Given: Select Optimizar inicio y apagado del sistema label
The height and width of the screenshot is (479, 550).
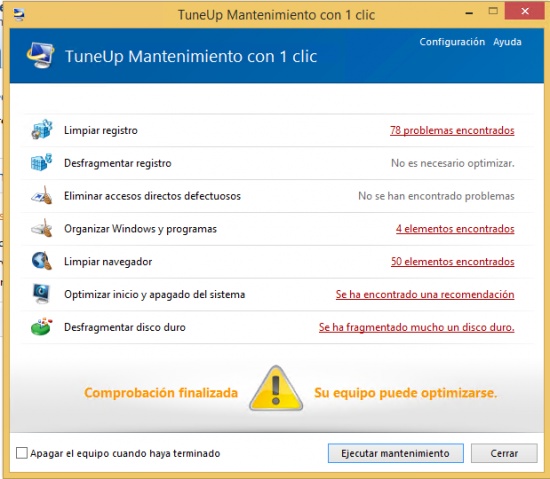Looking at the screenshot, I should [154, 294].
